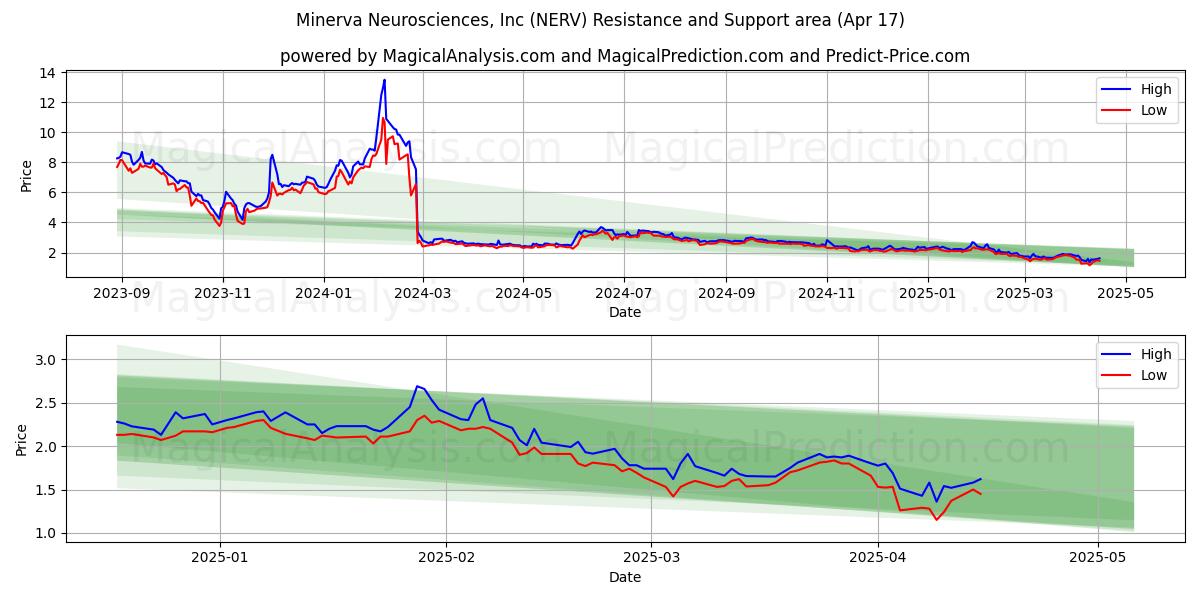Click 'Low' in the bottom chart legend
This screenshot has width=1200, height=600.
pyautogui.click(x=1154, y=374)
